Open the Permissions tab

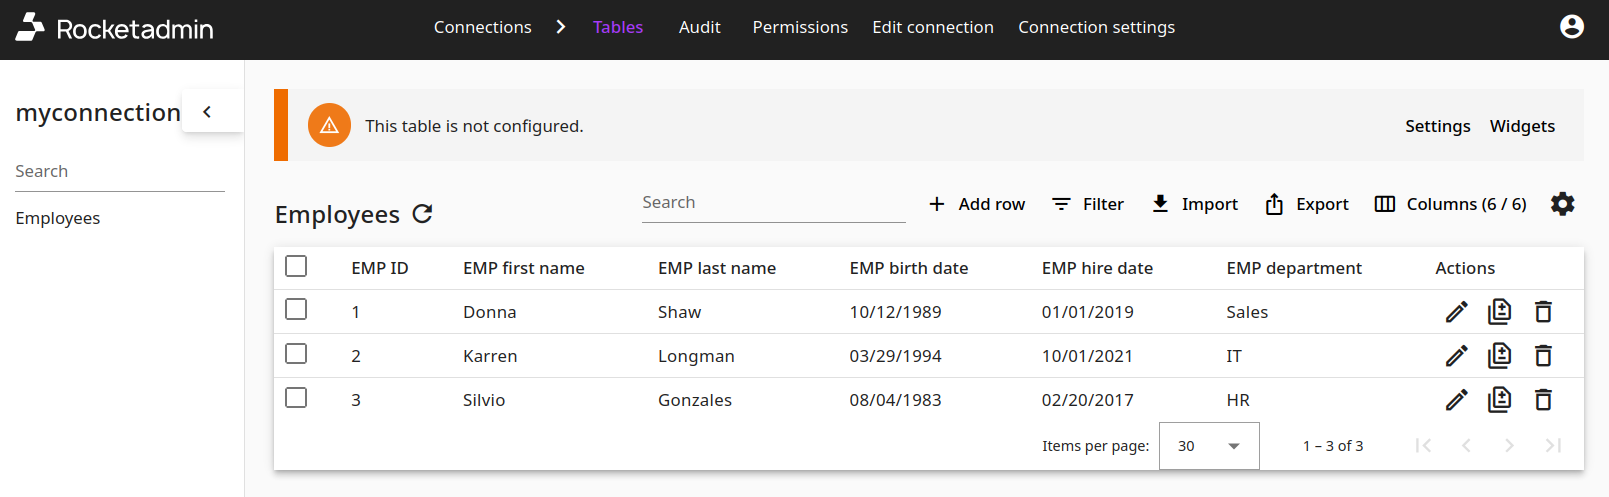[800, 27]
